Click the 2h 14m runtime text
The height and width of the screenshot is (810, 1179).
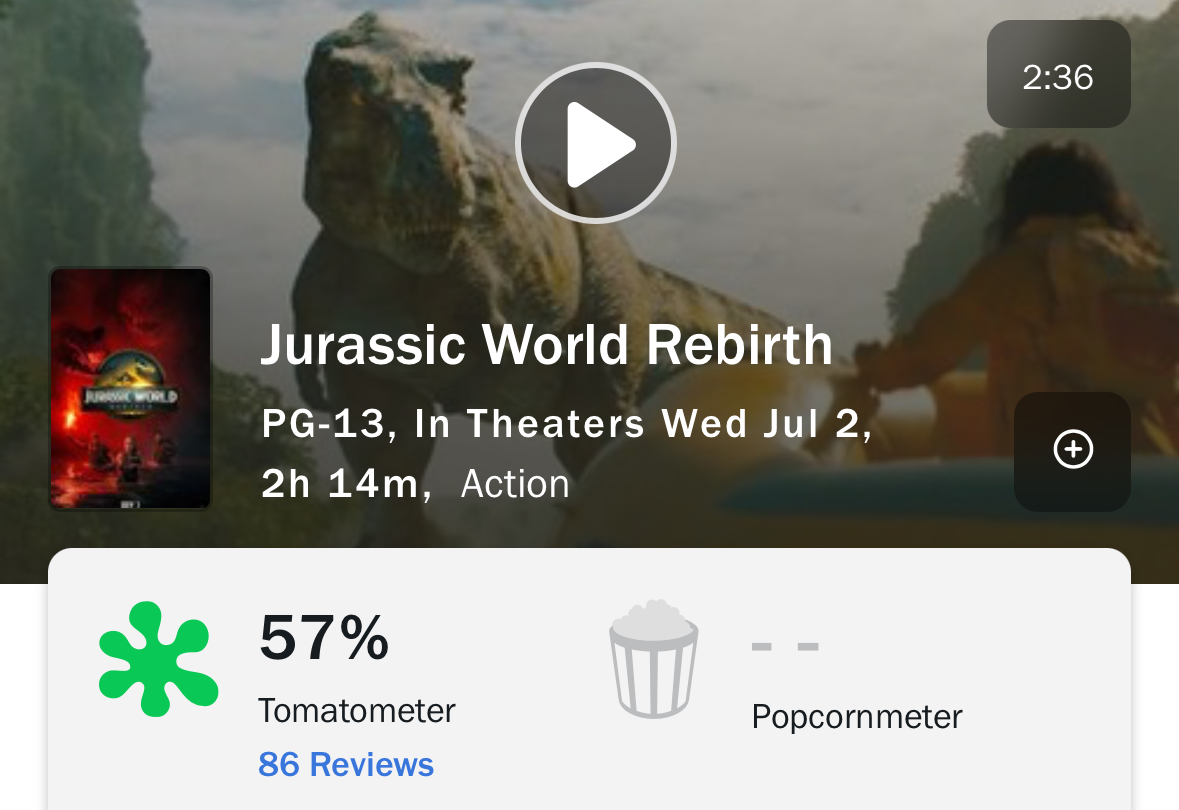pos(344,484)
